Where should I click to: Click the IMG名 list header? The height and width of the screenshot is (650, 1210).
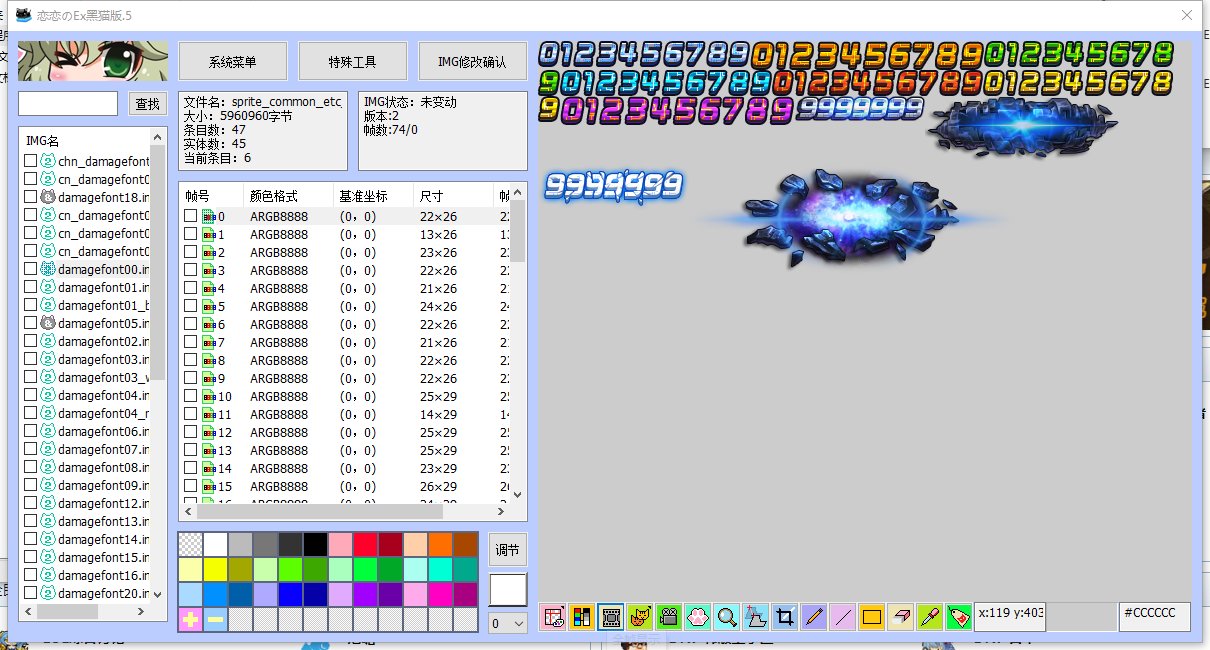click(x=85, y=141)
